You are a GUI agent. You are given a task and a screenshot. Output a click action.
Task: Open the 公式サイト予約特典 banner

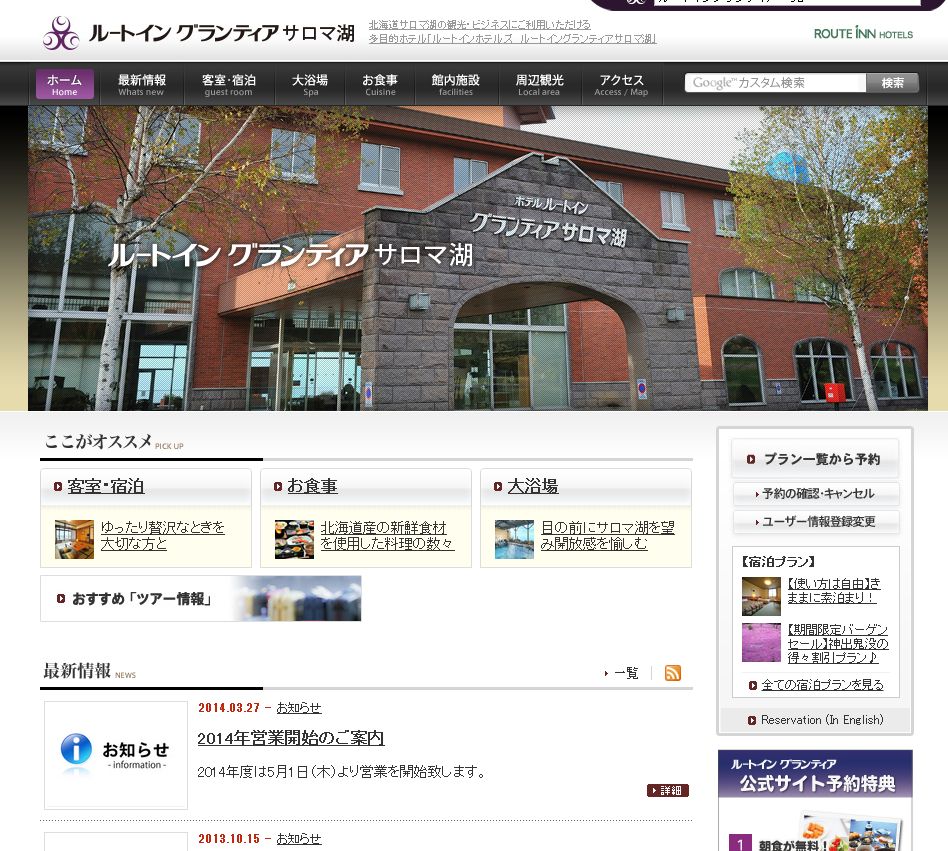815,800
